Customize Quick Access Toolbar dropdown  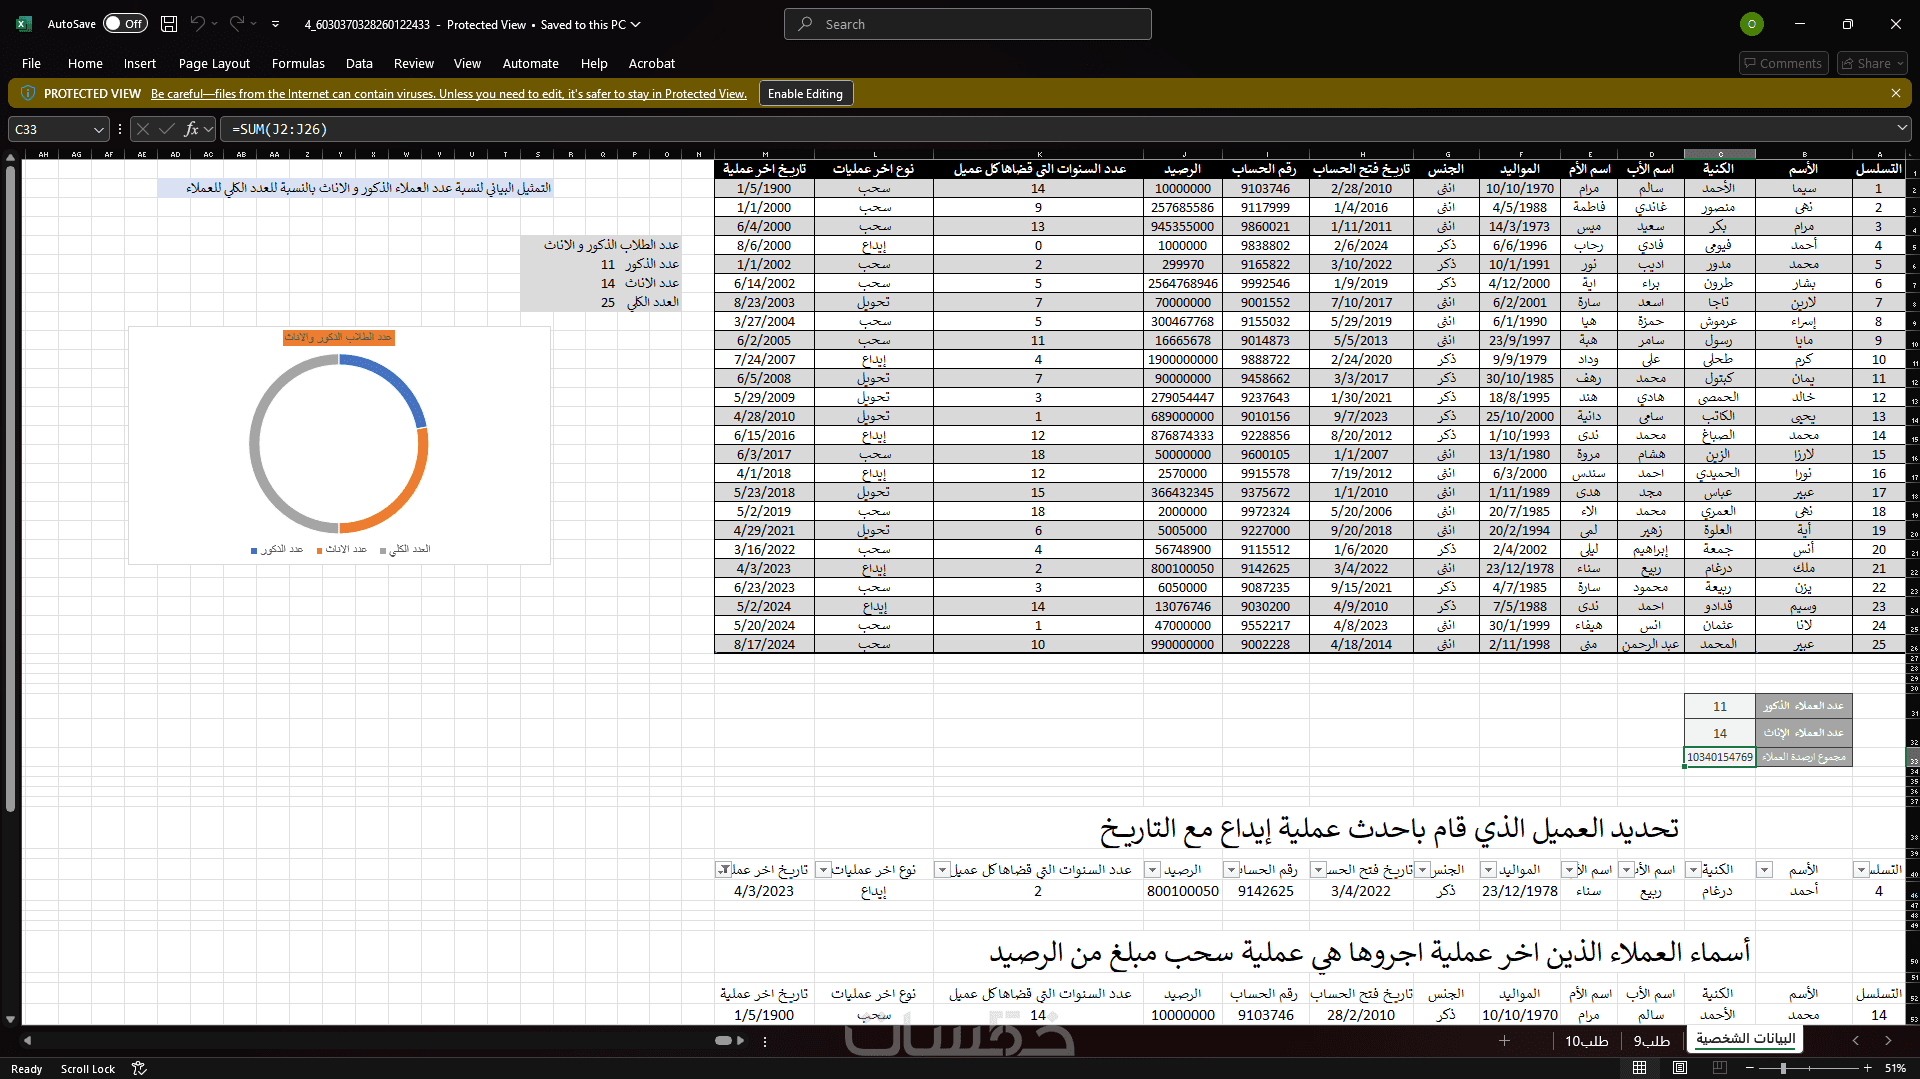click(x=275, y=24)
